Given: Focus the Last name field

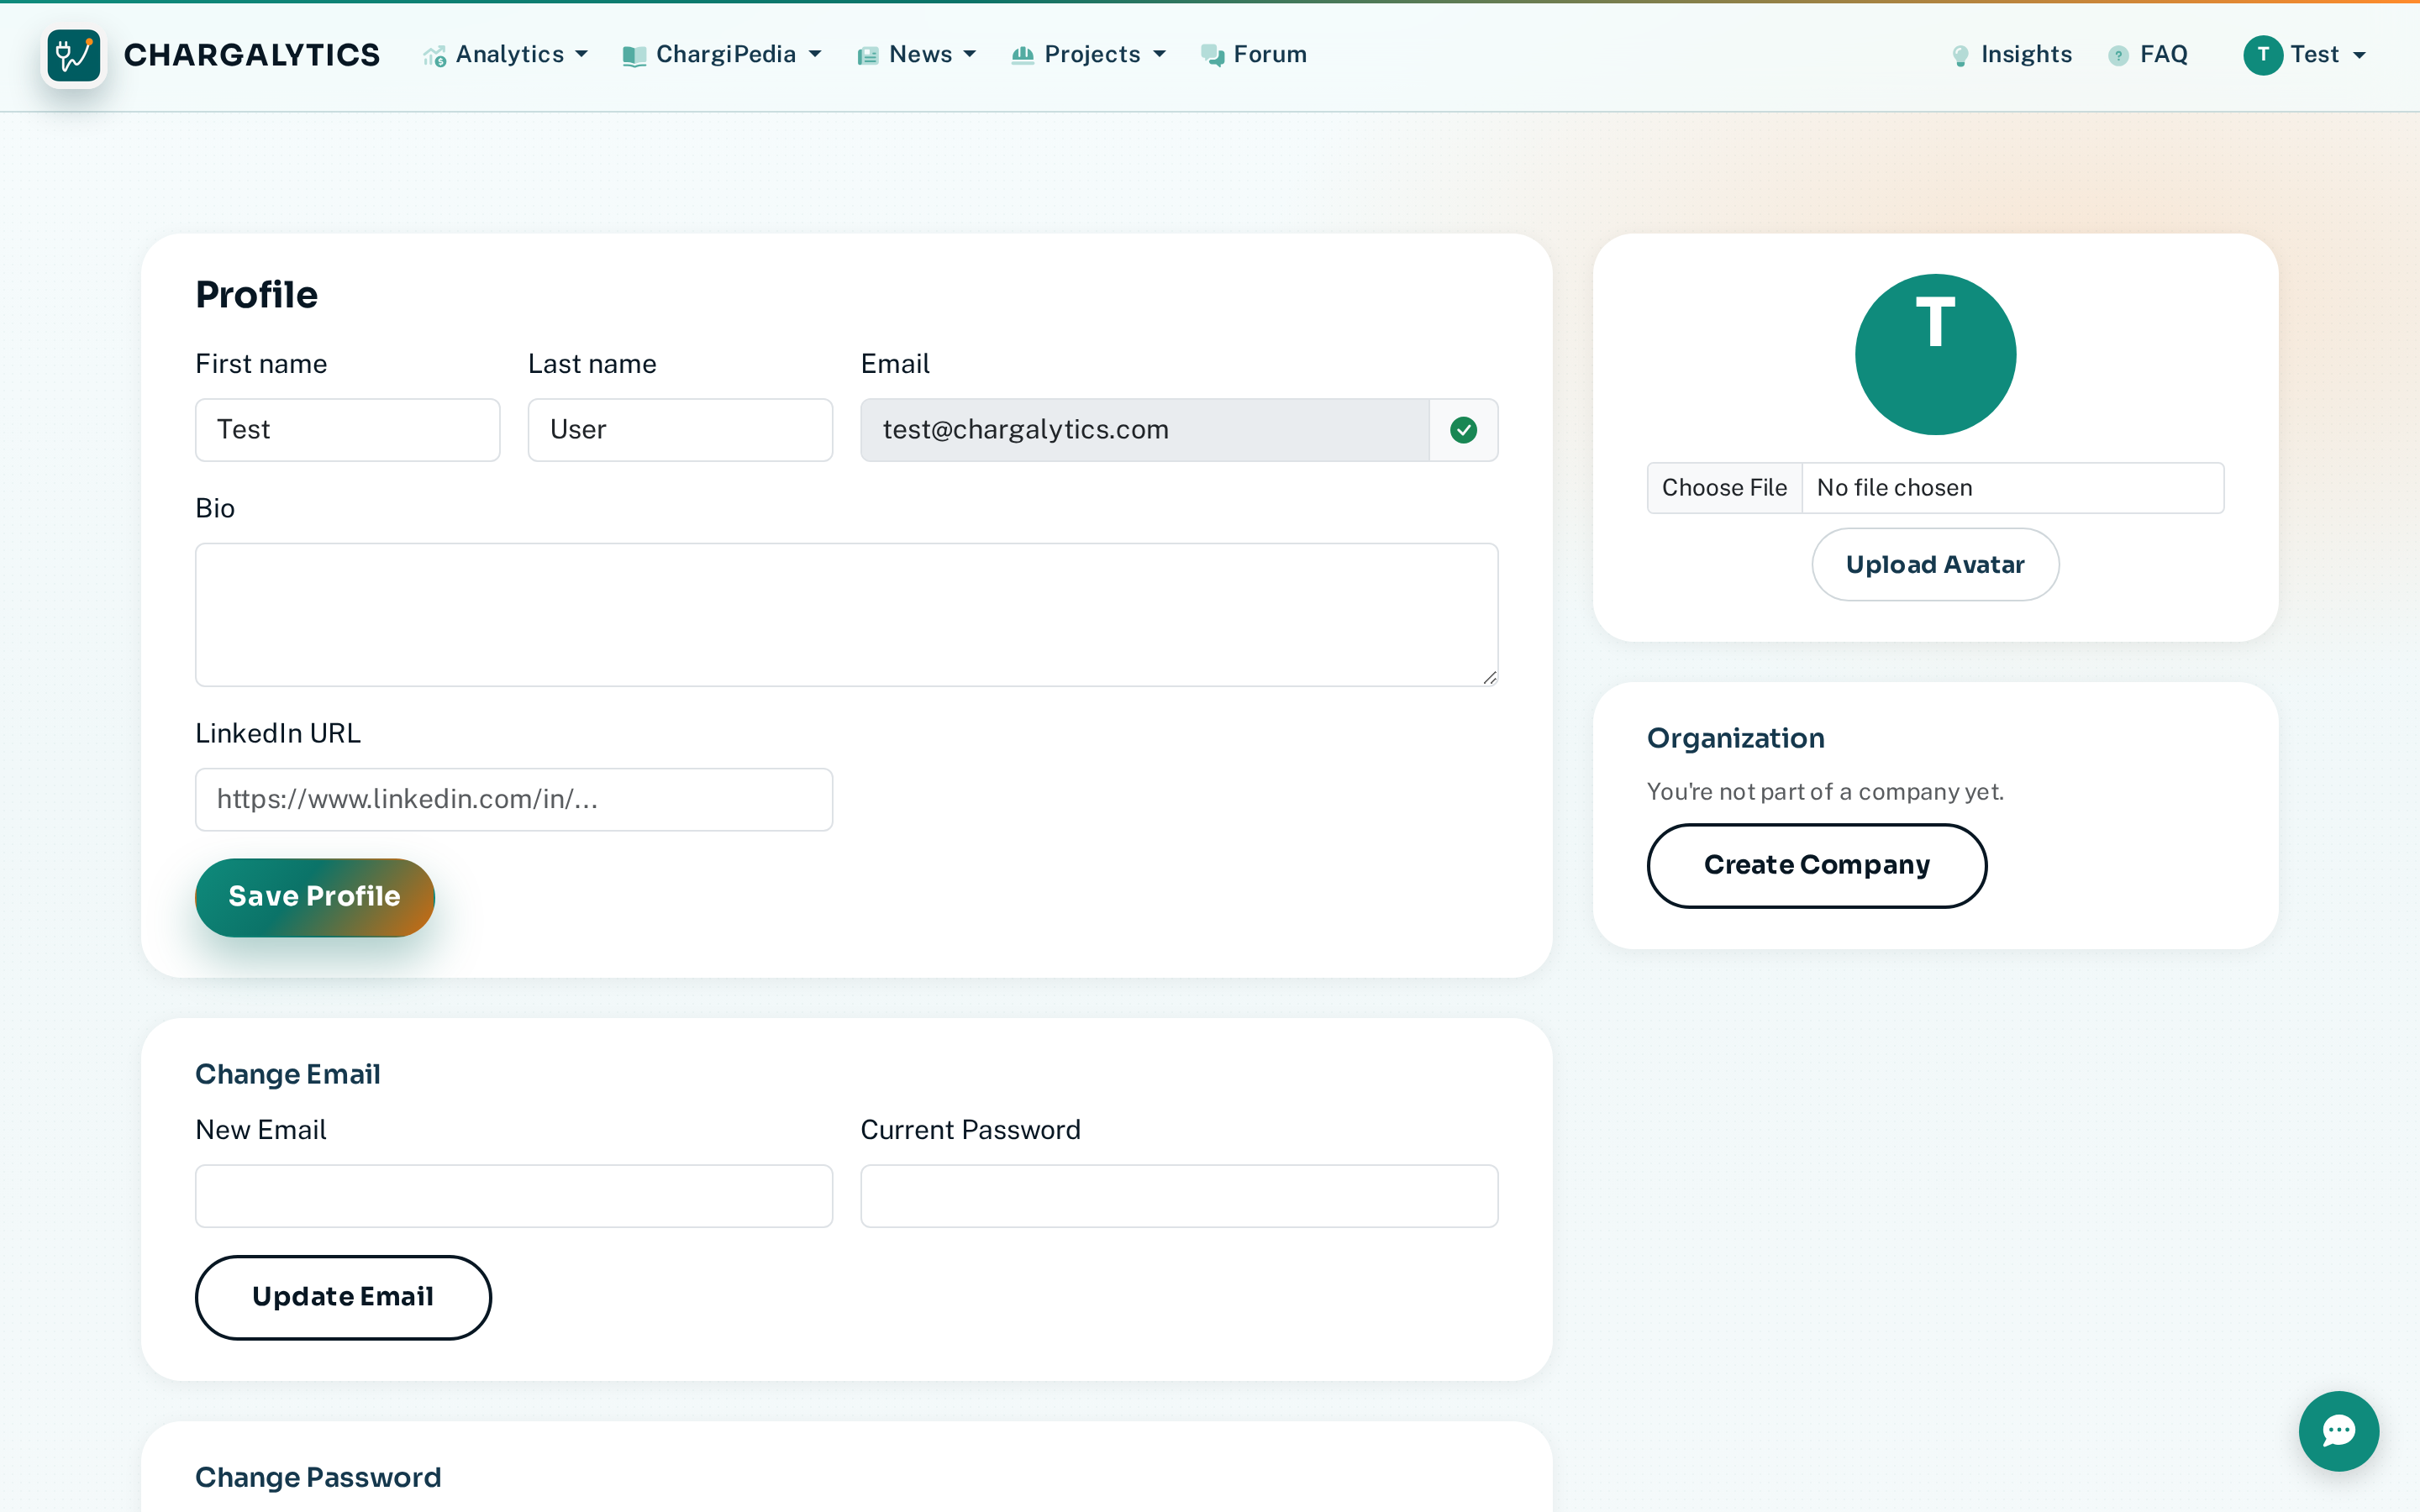Looking at the screenshot, I should (680, 430).
